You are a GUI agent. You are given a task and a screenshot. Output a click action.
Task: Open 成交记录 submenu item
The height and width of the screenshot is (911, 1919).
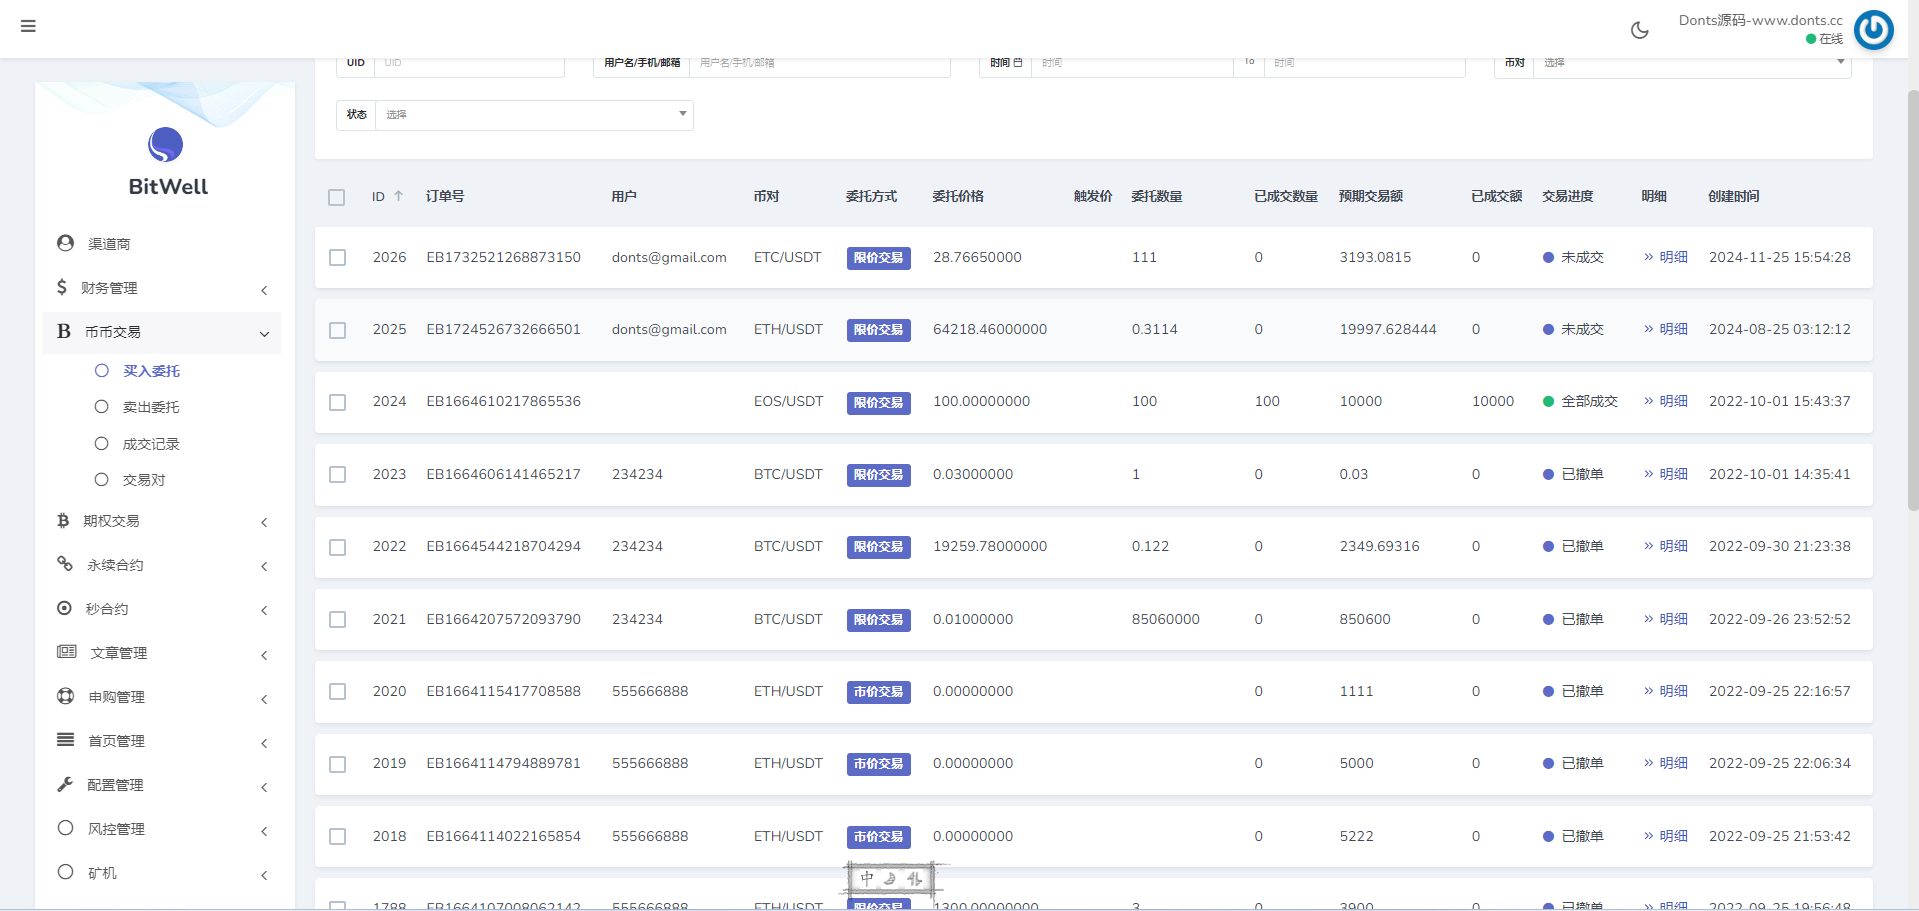pos(151,444)
